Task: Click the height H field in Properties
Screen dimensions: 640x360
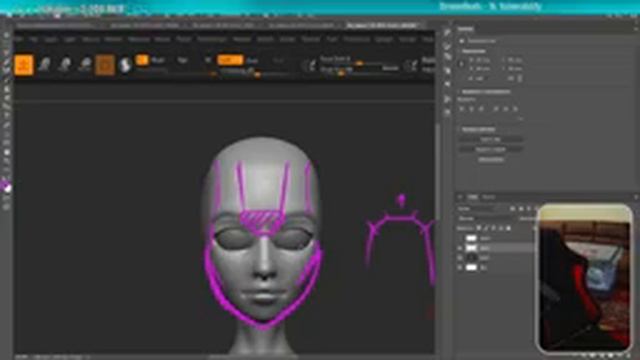Action: click(x=512, y=60)
